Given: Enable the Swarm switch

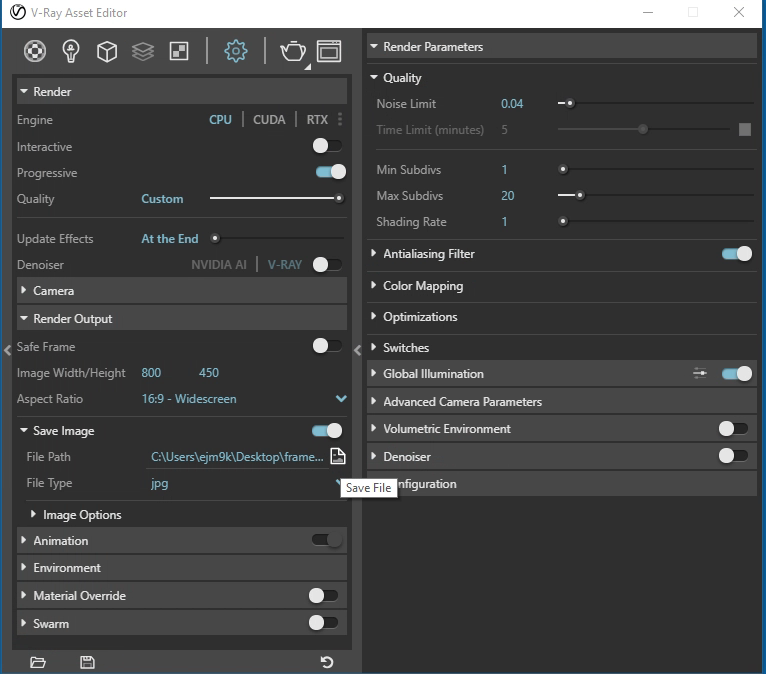Looking at the screenshot, I should click(323, 623).
